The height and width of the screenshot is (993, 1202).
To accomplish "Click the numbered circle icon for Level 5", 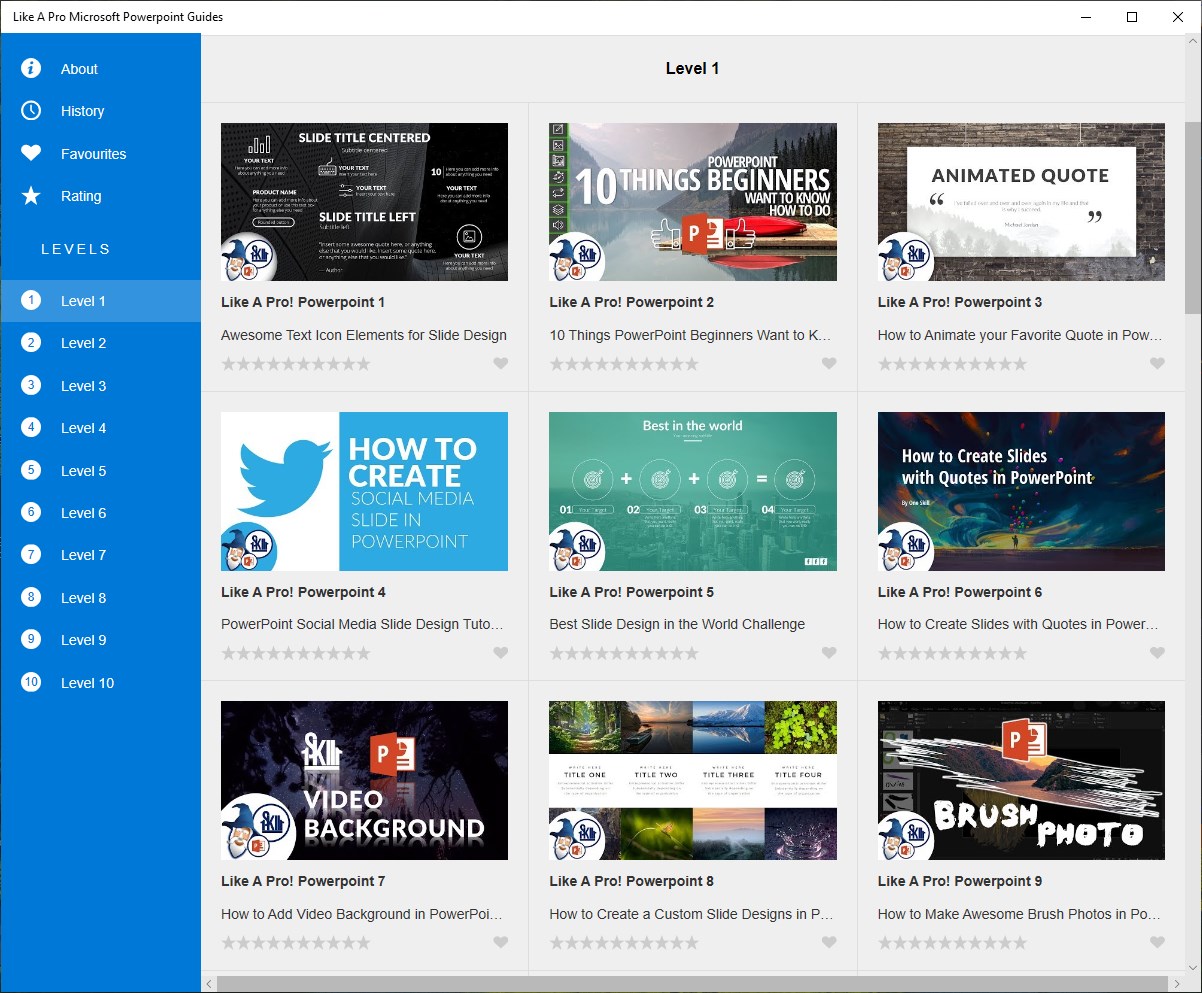I will point(31,470).
